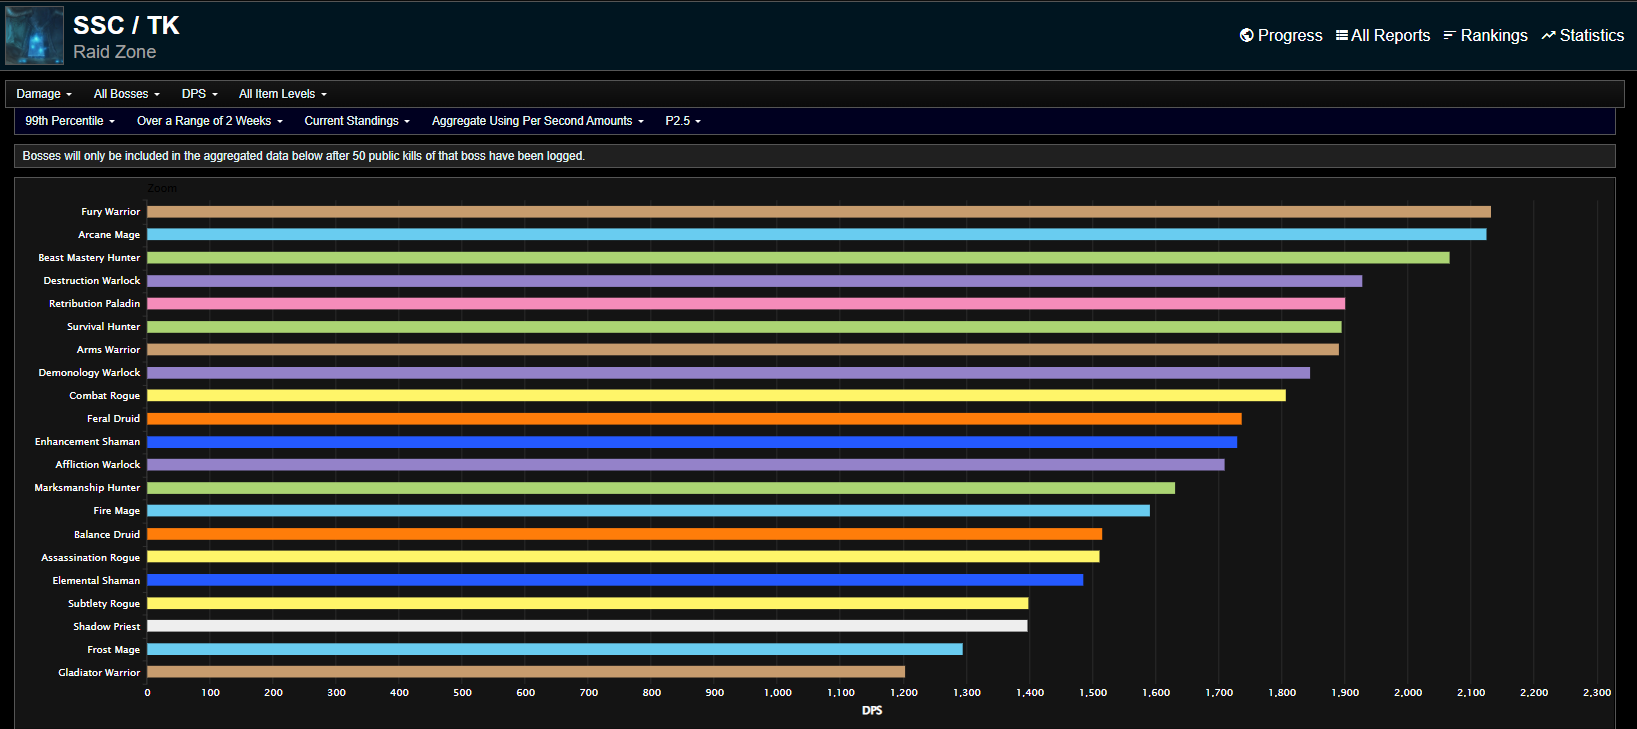This screenshot has width=1637, height=729.
Task: Open Aggregate Using Per Second Amounts dropdown
Action: pos(538,121)
